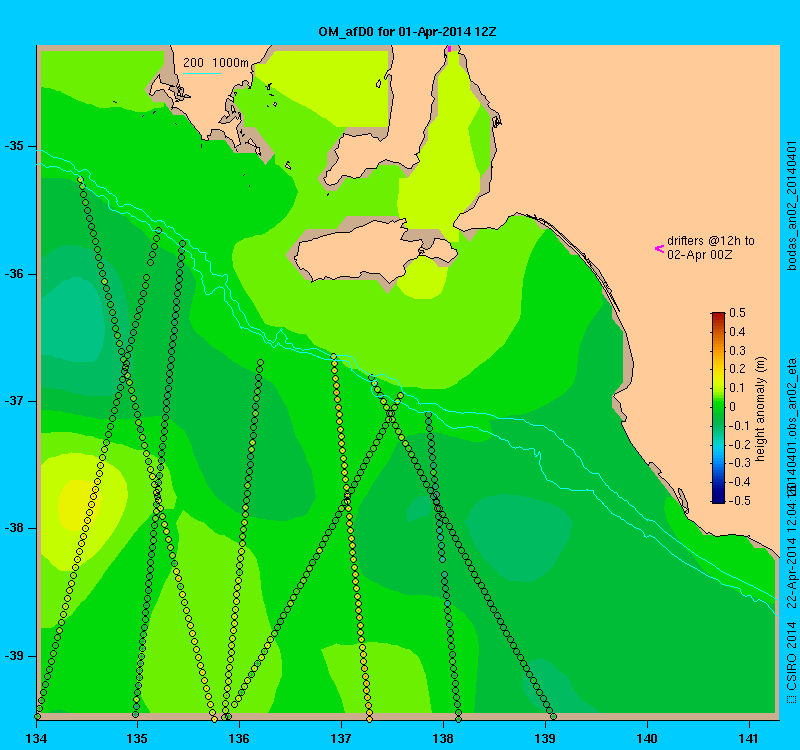This screenshot has height=750, width=800.
Task: Click the '135' longitude axis label
Action: point(137,739)
